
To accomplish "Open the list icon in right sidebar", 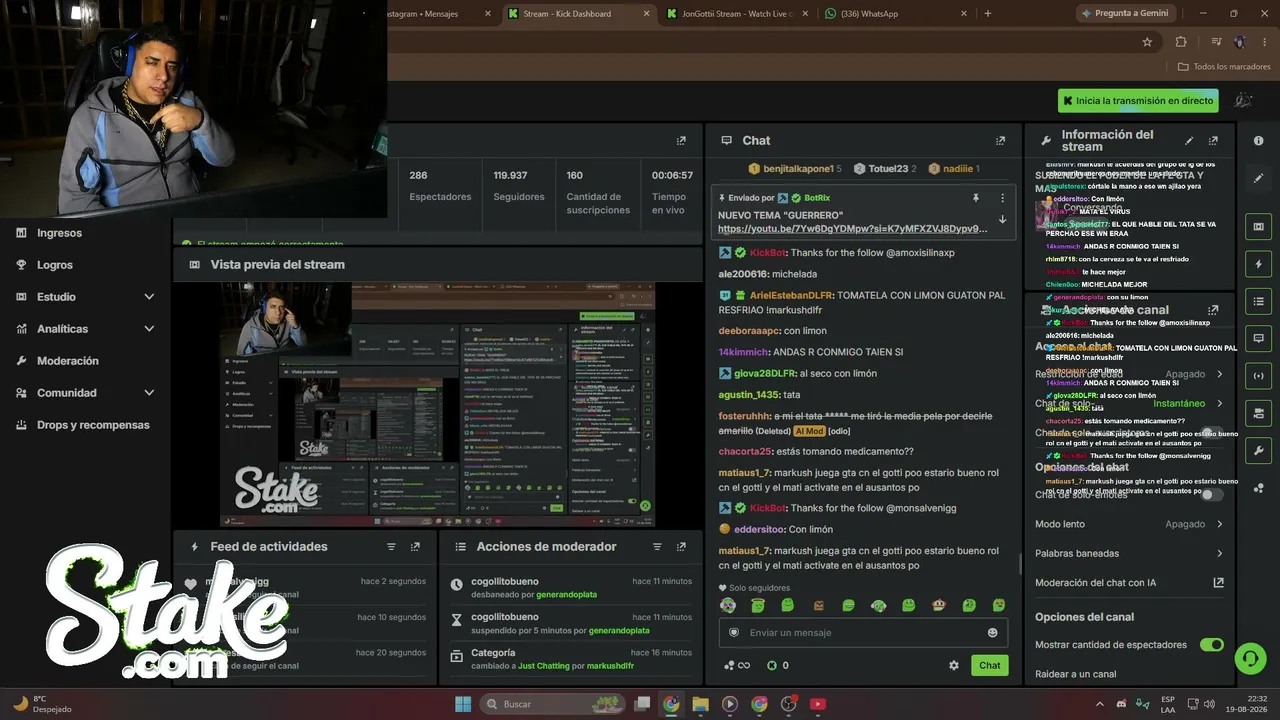I will pos(1258,301).
